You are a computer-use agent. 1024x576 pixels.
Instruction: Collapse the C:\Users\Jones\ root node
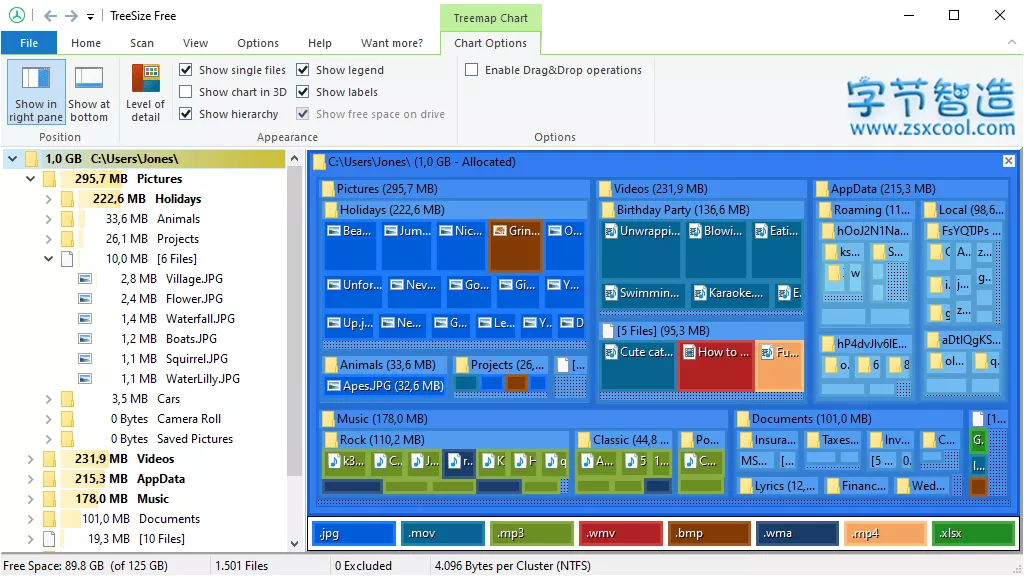coord(12,159)
